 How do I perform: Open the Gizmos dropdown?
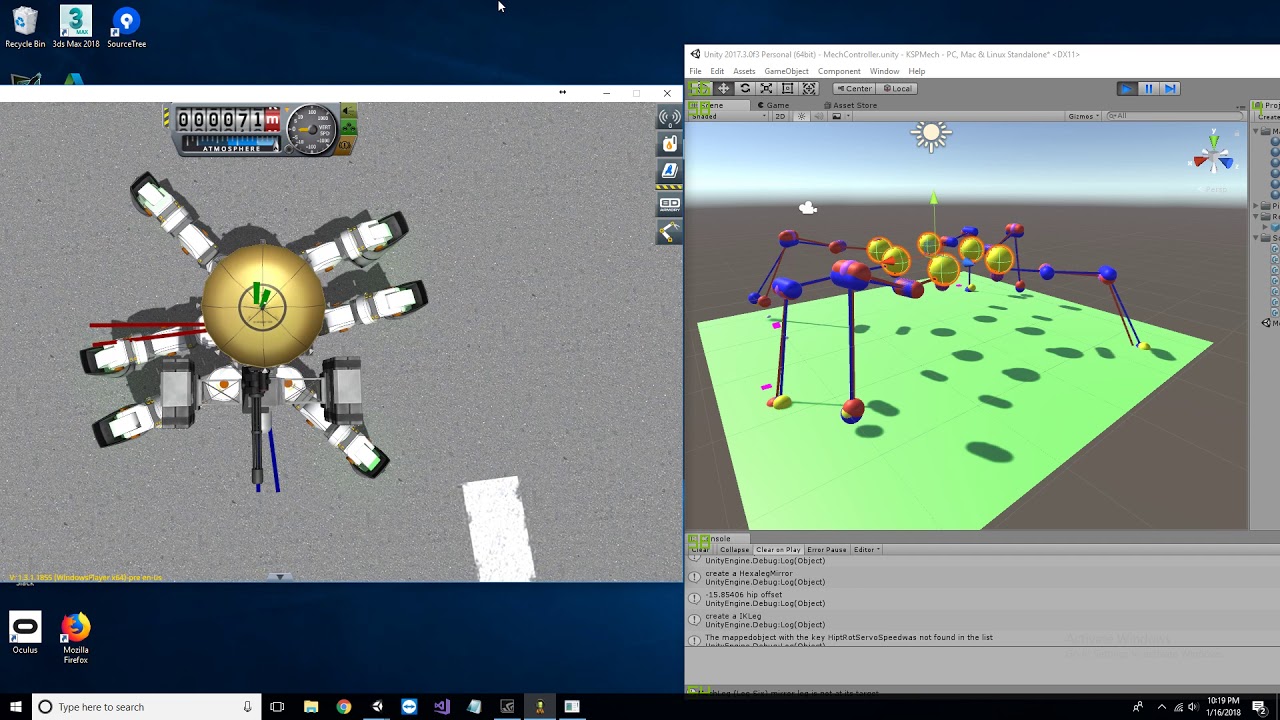(1083, 116)
